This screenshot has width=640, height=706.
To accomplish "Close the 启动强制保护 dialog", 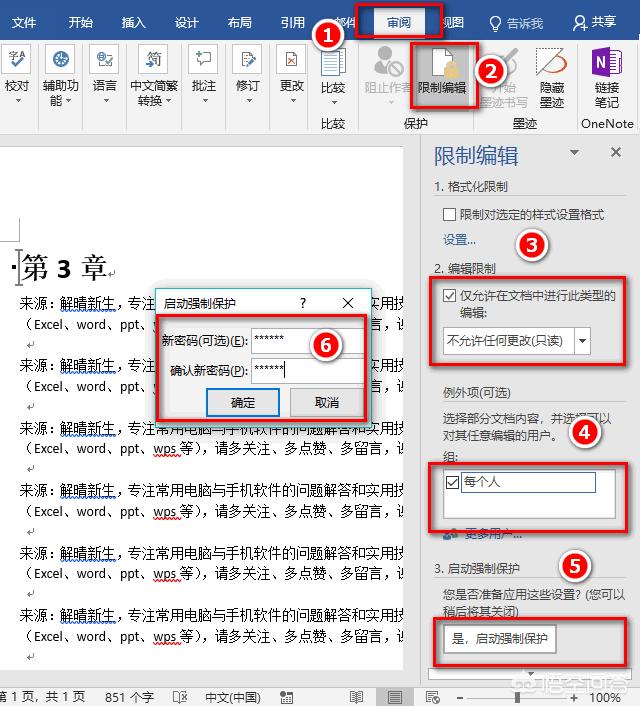I will (x=348, y=303).
